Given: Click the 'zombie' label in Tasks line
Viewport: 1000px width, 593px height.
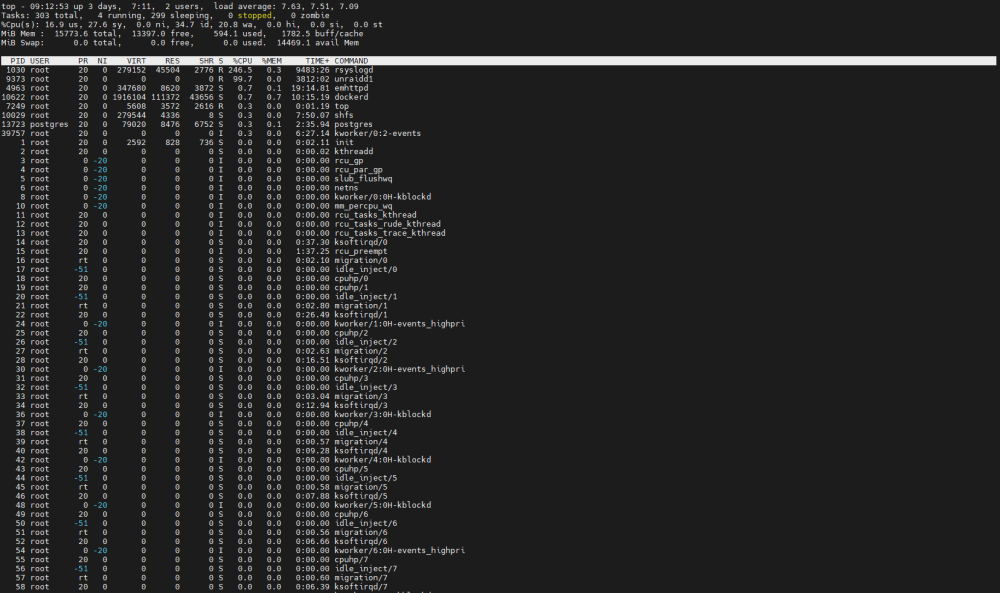Looking at the screenshot, I should (315, 15).
